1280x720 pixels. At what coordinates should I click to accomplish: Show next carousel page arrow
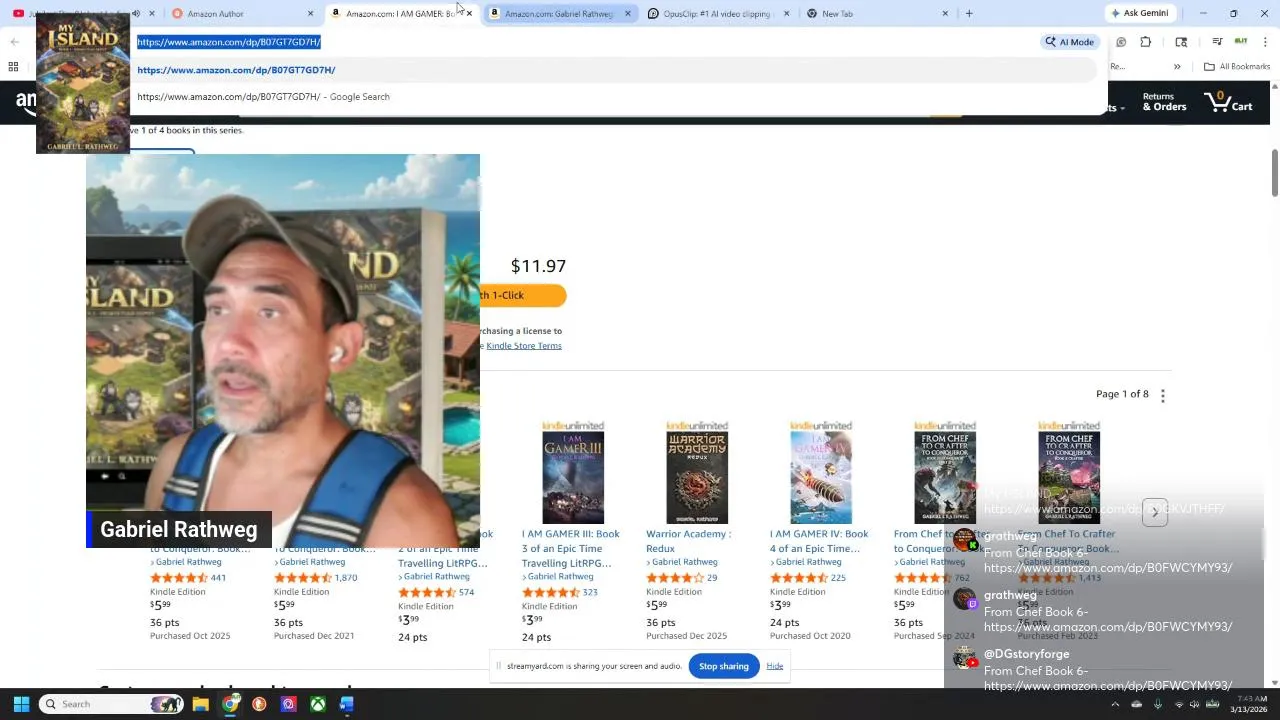tap(1155, 512)
